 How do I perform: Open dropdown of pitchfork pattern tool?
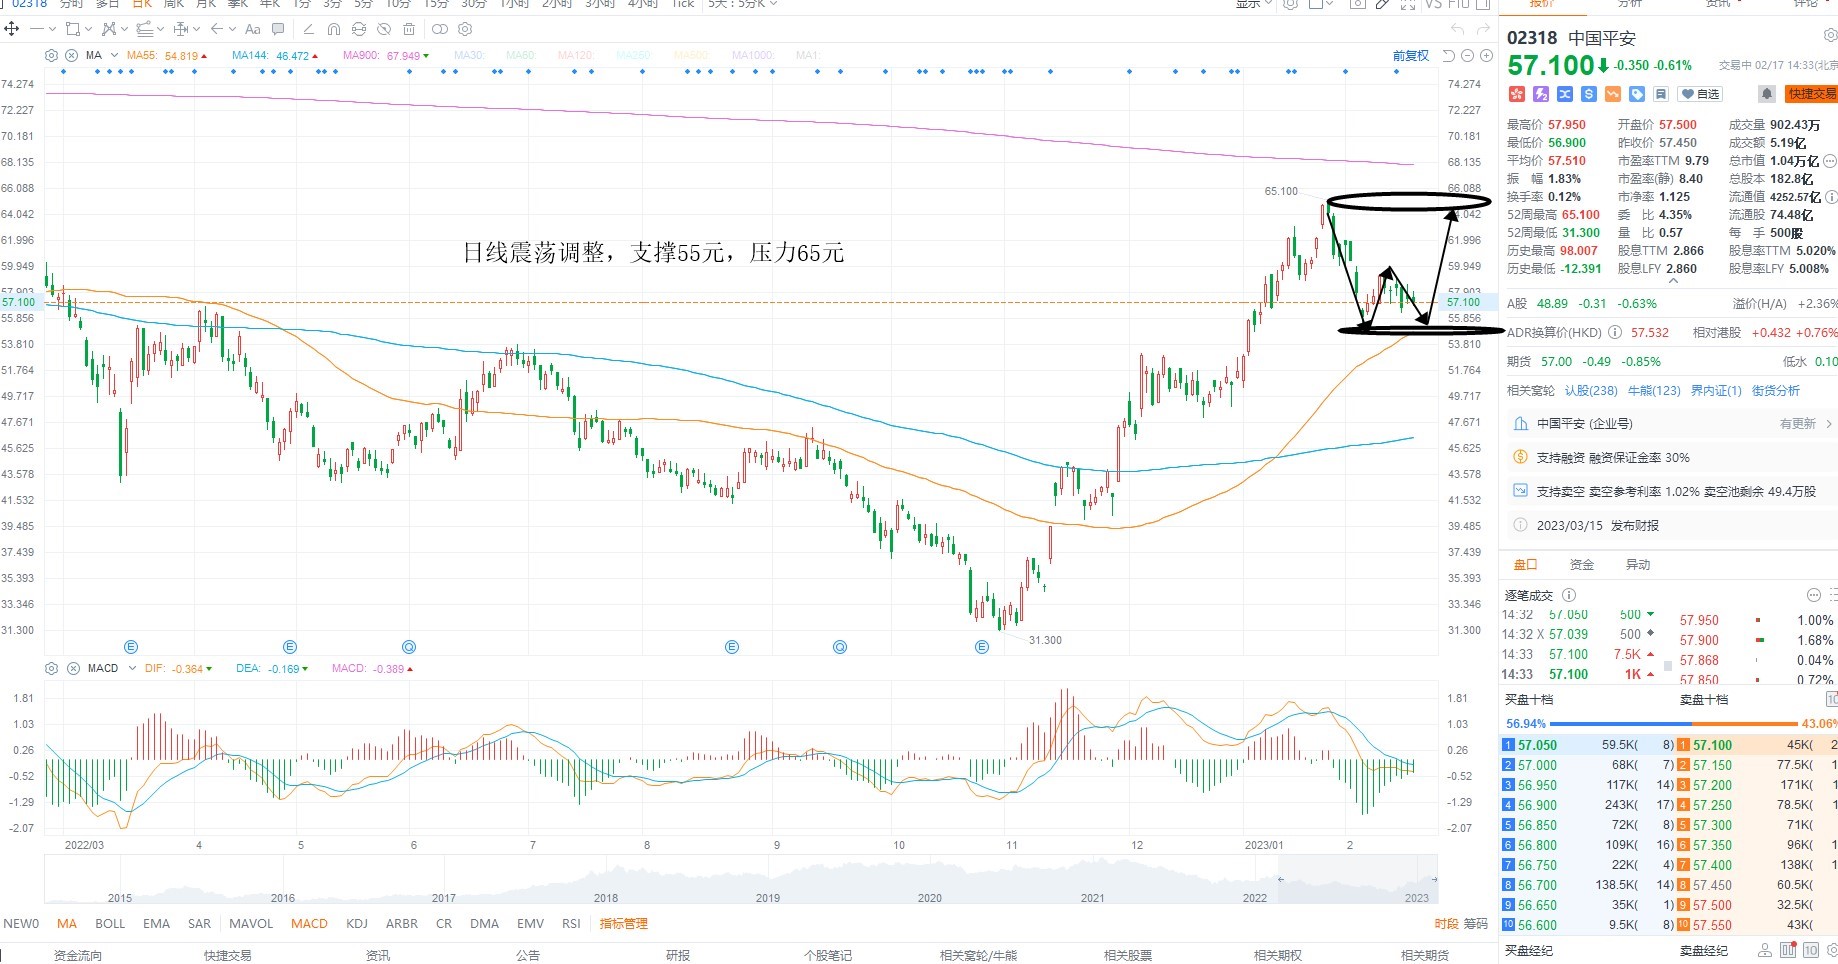124,29
